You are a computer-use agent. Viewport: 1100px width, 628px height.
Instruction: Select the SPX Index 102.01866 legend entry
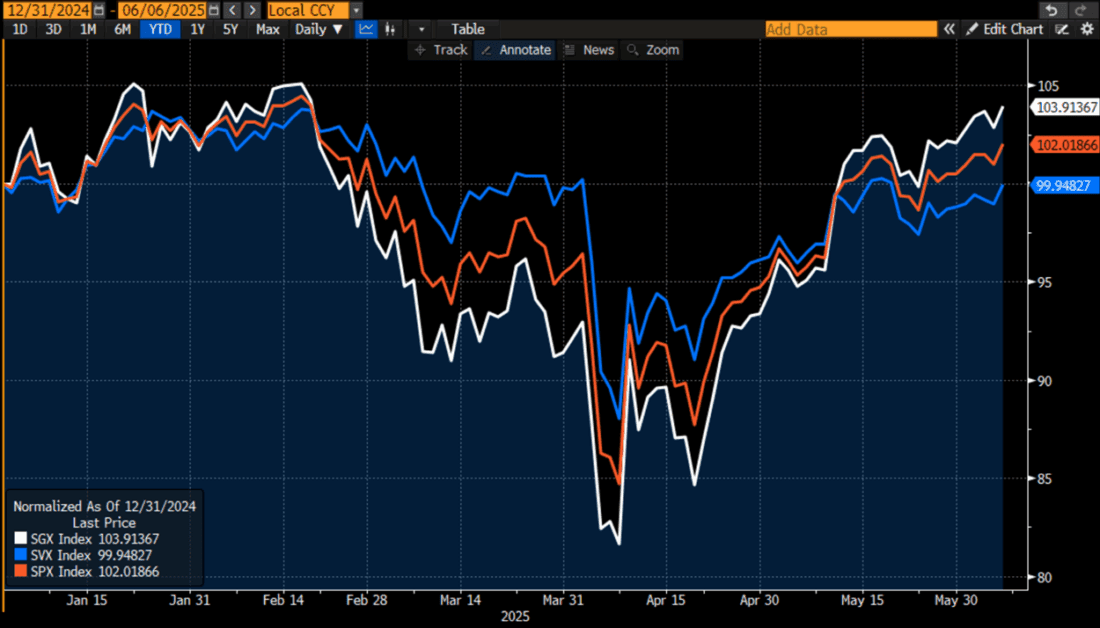coord(87,571)
